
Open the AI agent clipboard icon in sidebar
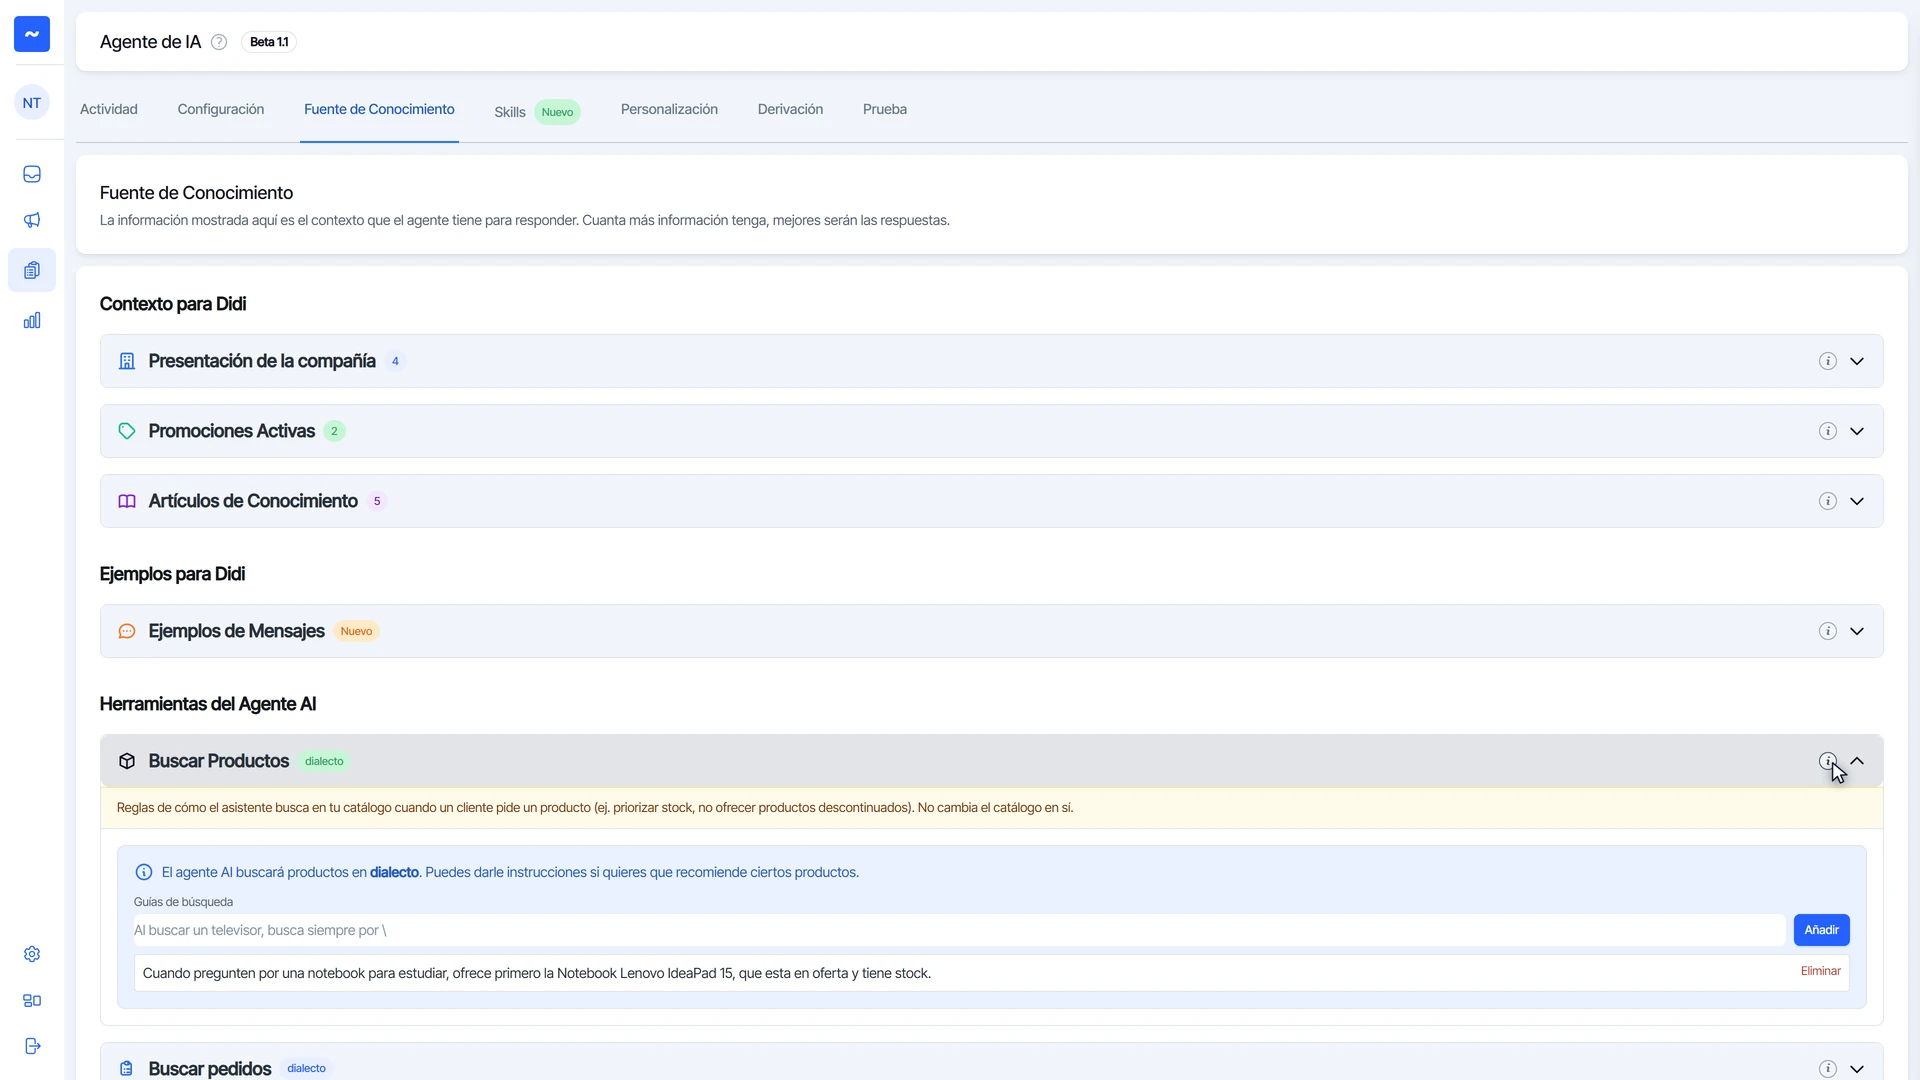pyautogui.click(x=32, y=270)
